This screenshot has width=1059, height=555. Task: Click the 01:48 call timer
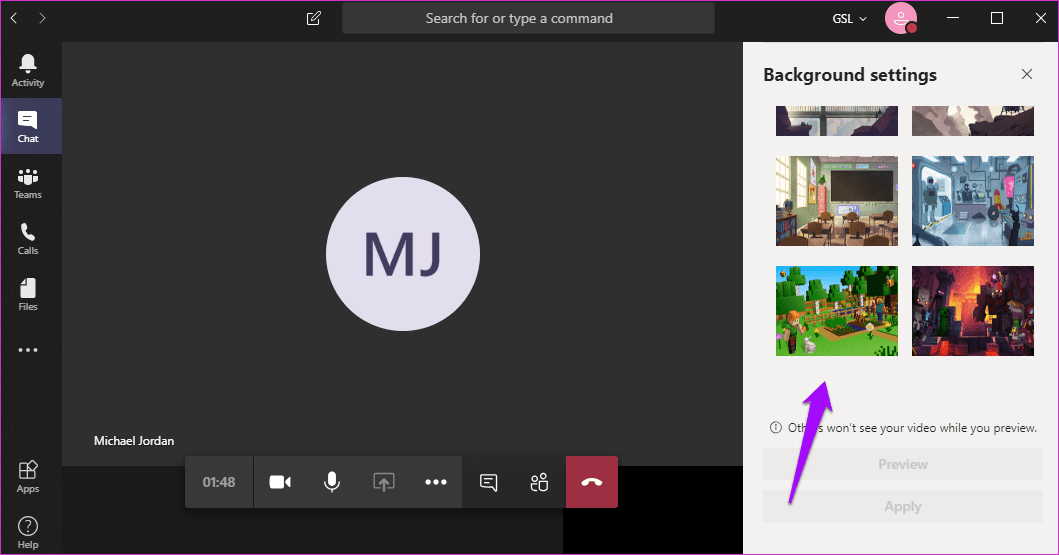click(x=219, y=482)
